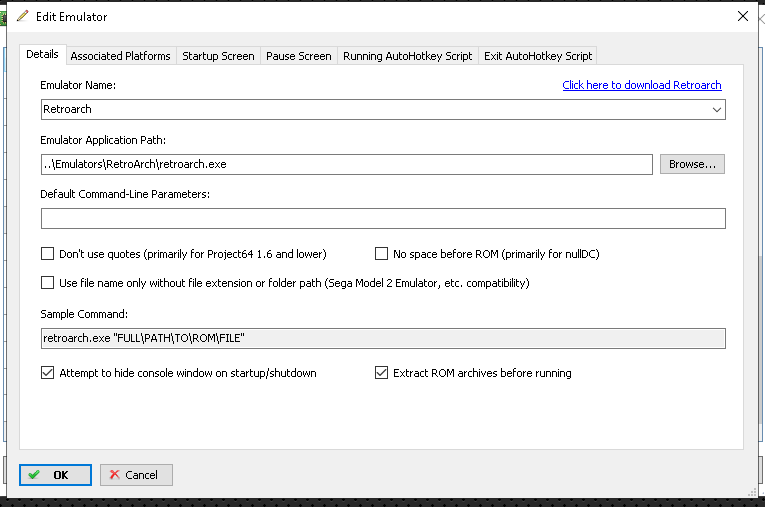The image size is (765, 507).
Task: Enable Use file name only checkbox
Action: (x=47, y=283)
